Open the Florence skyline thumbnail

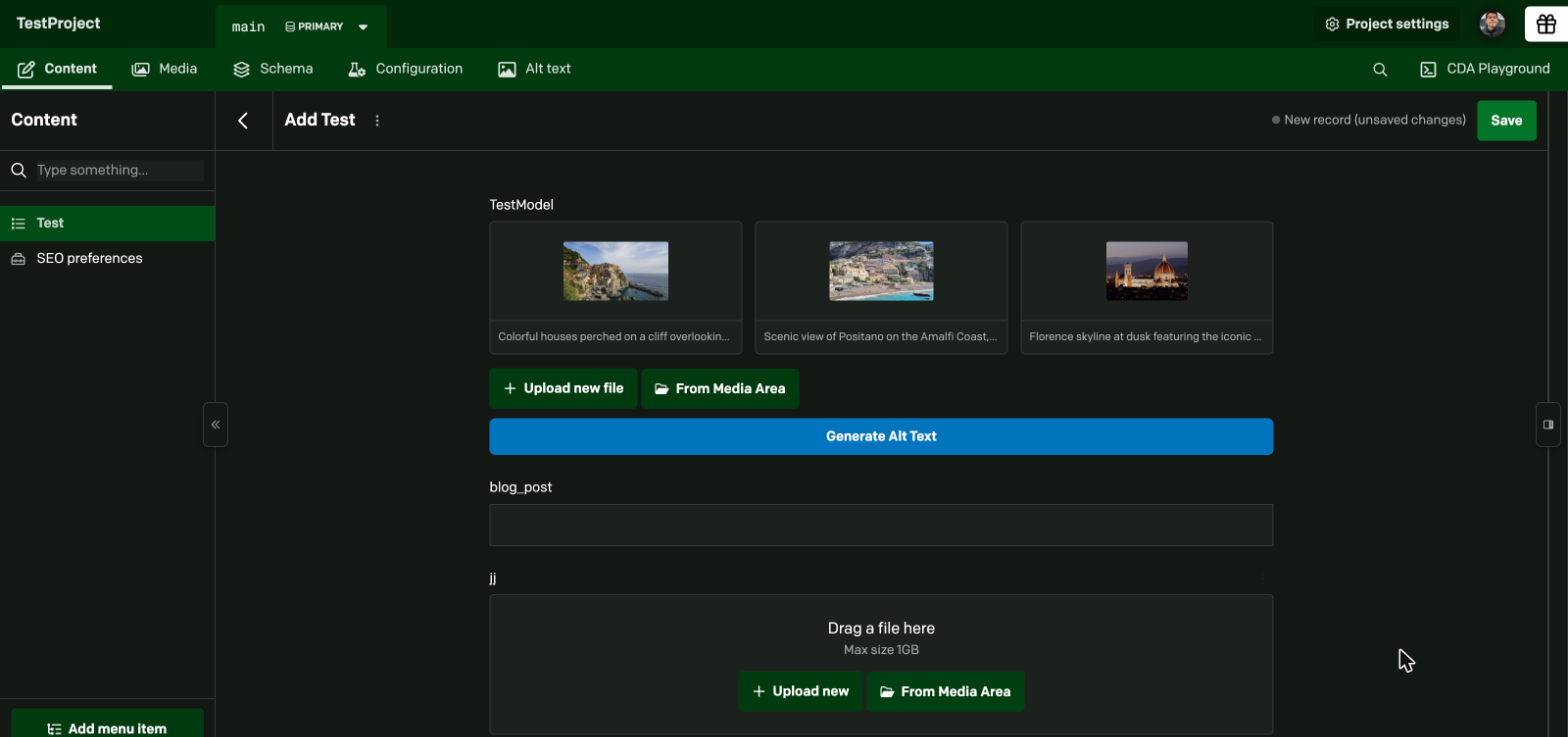[x=1147, y=271]
